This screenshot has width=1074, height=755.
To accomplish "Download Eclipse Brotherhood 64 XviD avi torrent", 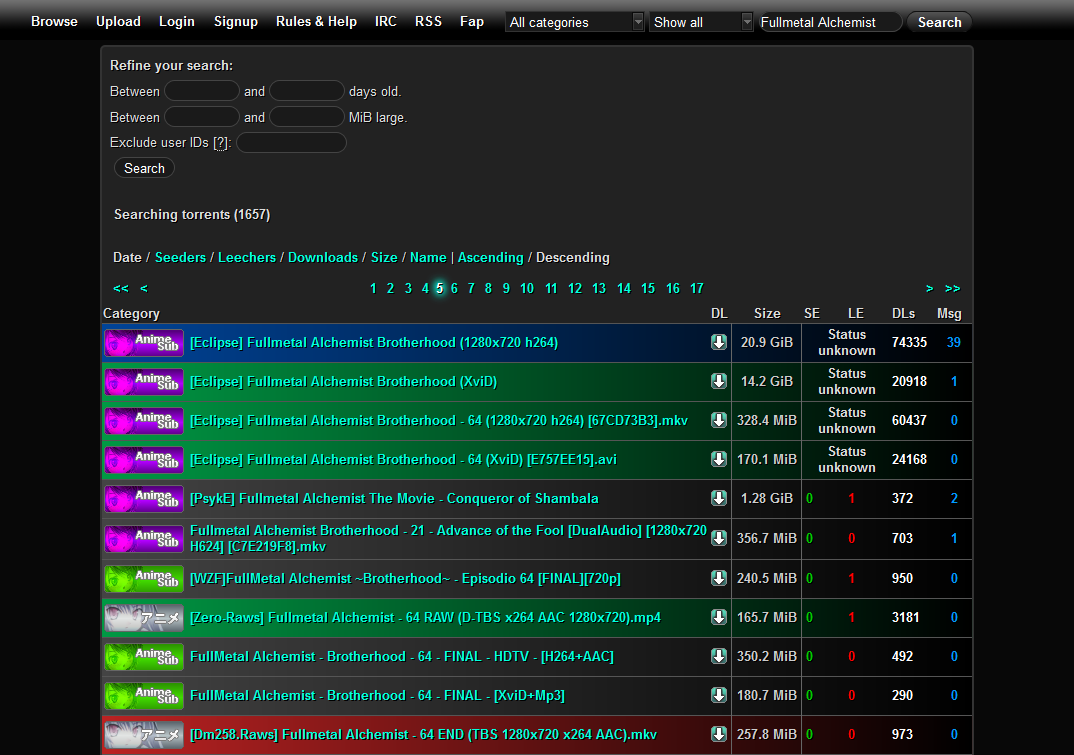I will click(x=719, y=459).
